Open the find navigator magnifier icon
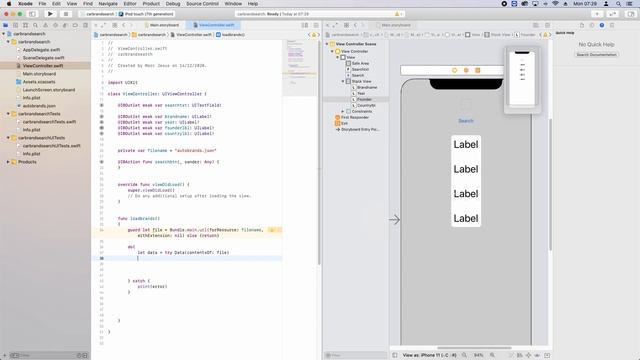The image size is (640, 360). coord(36,25)
